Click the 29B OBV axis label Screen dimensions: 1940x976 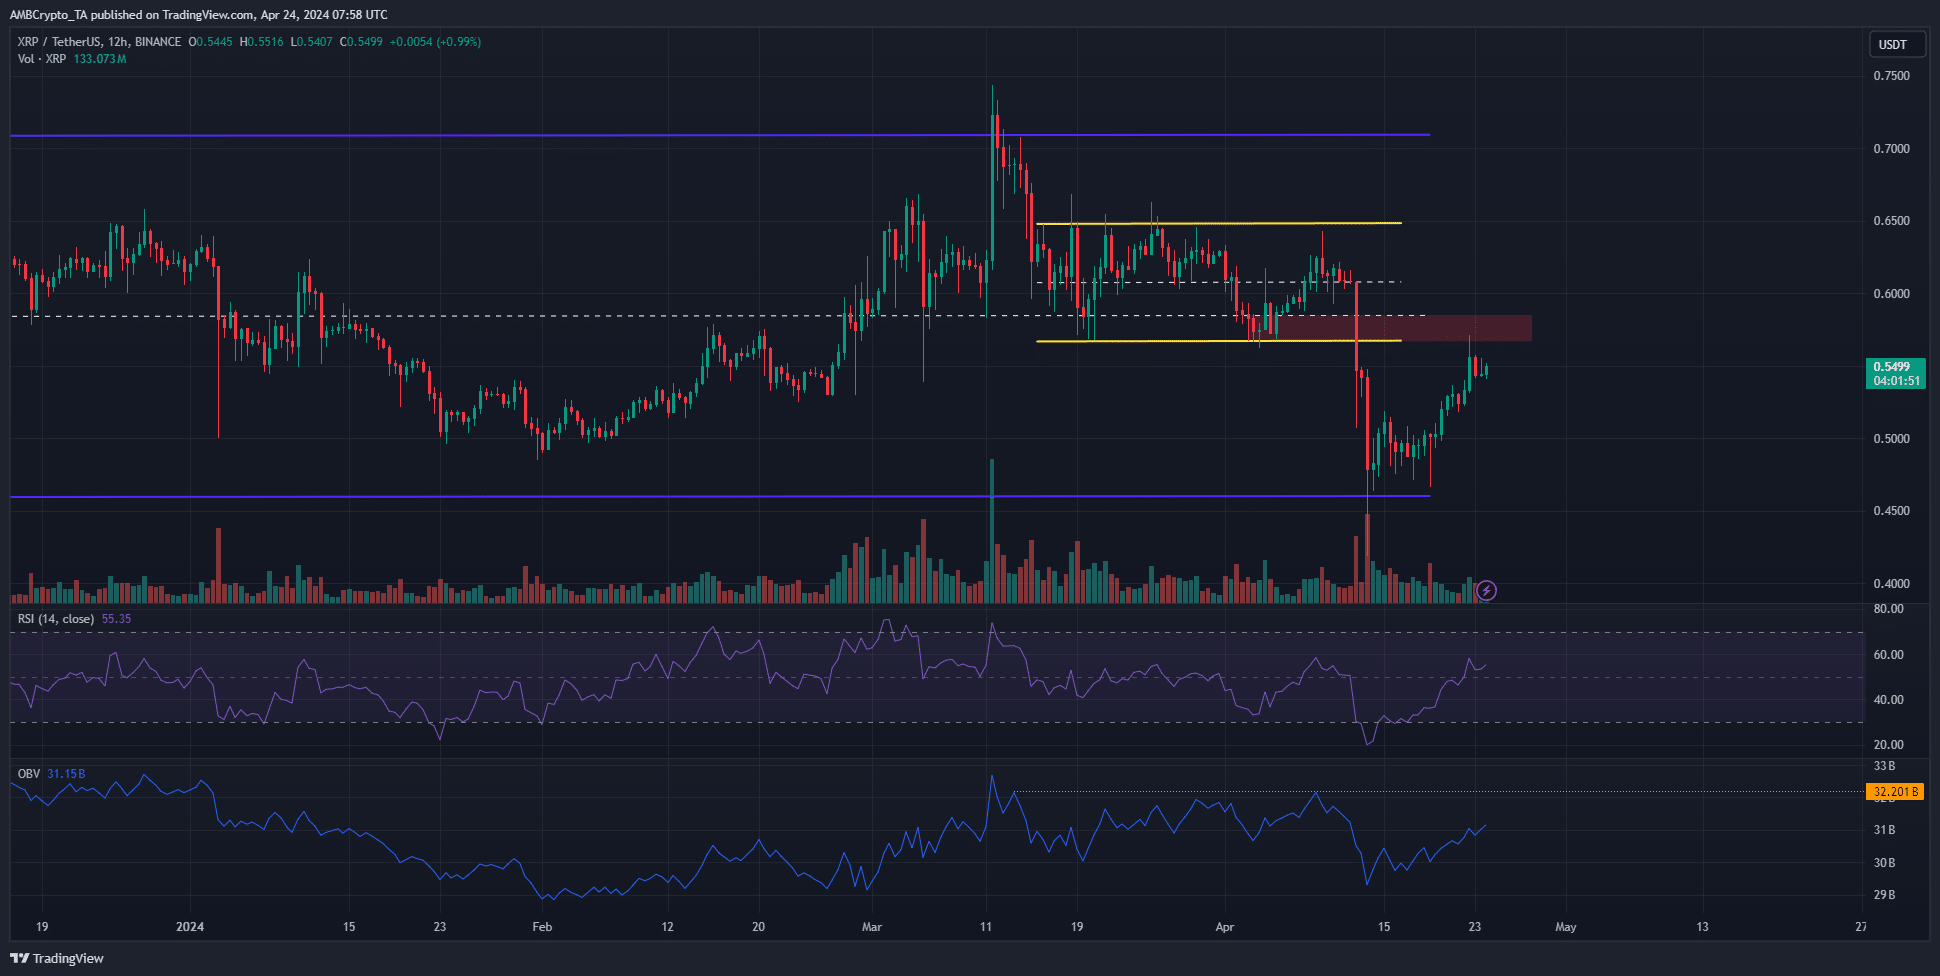point(1884,895)
